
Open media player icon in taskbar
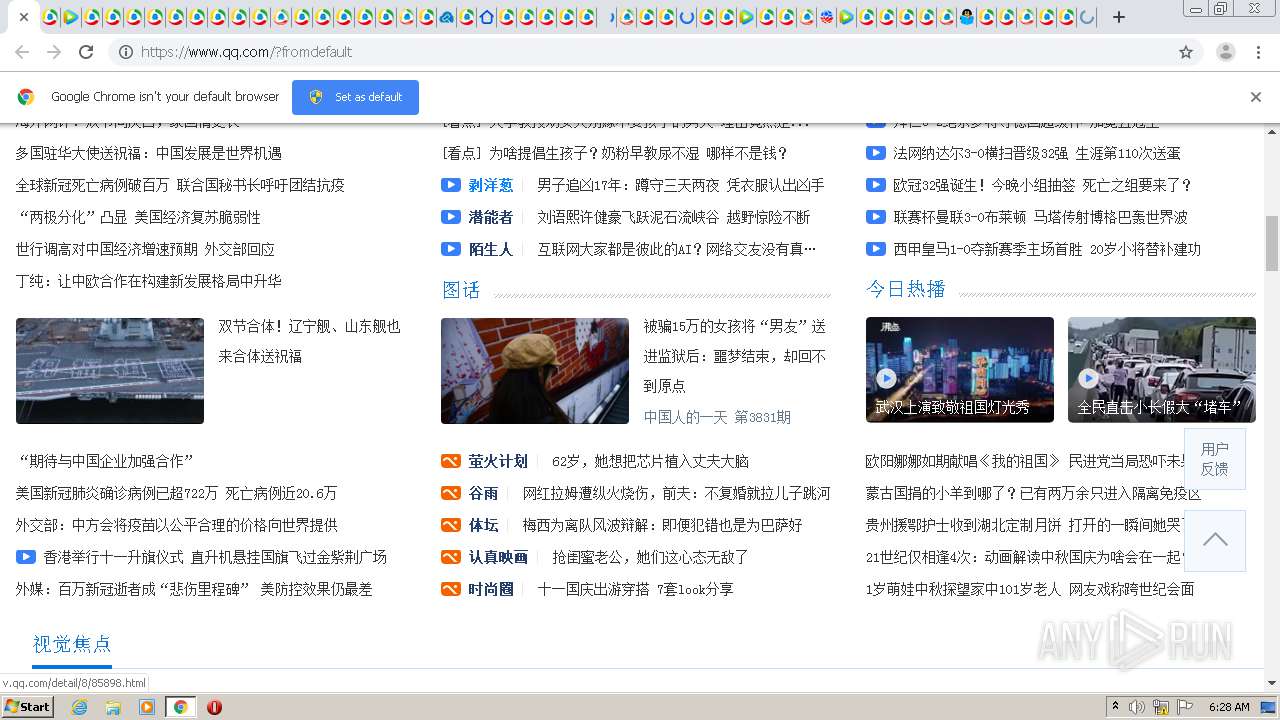coord(147,707)
